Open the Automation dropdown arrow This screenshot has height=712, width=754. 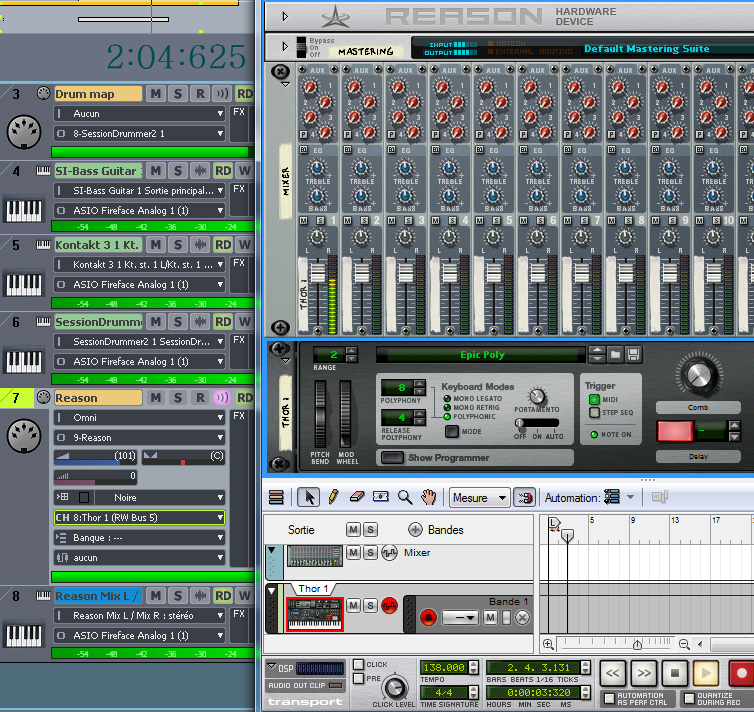630,497
